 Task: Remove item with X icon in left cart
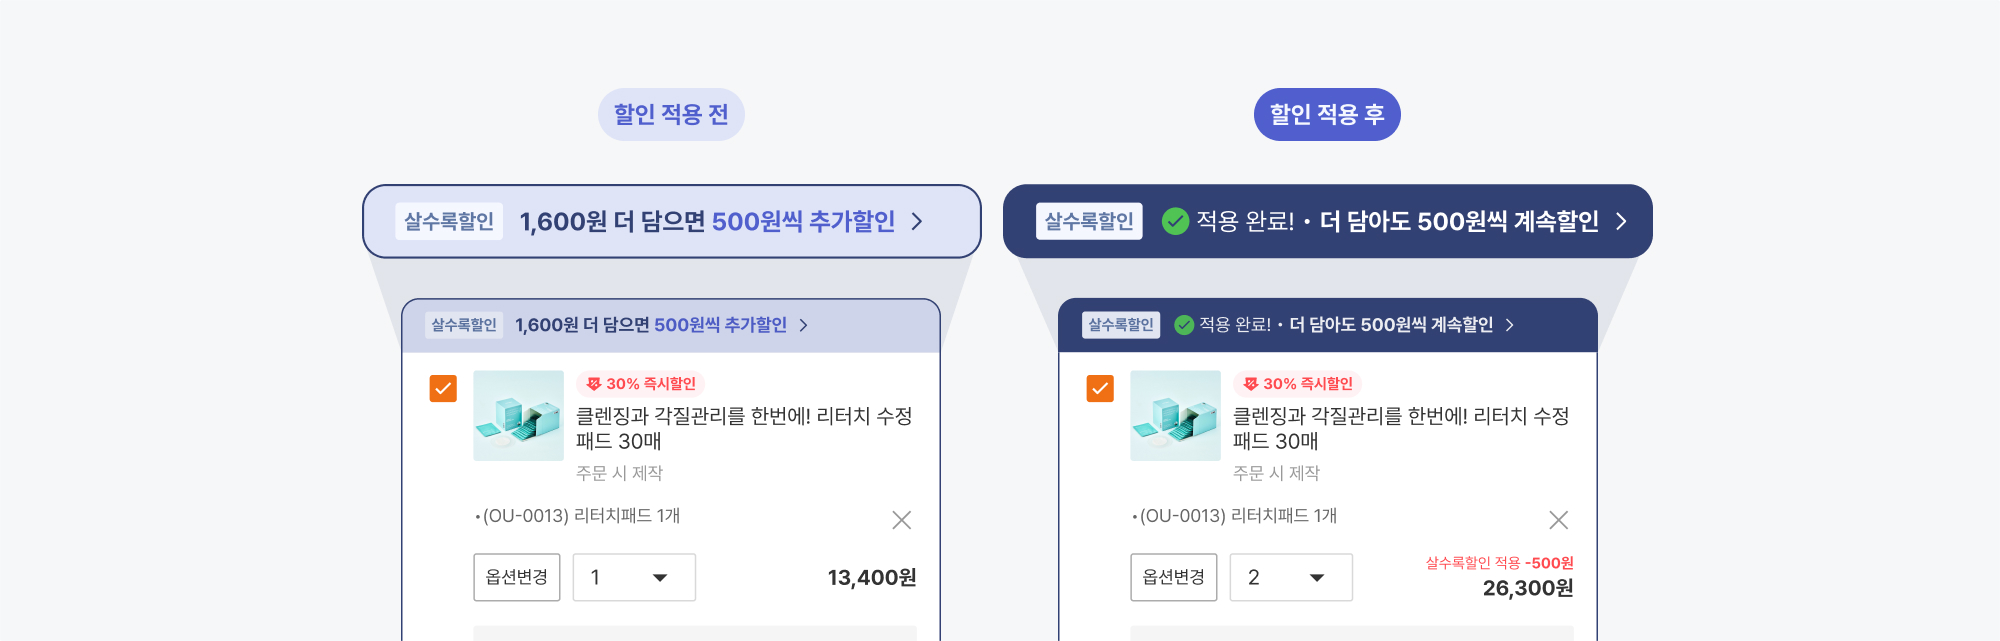(x=901, y=520)
